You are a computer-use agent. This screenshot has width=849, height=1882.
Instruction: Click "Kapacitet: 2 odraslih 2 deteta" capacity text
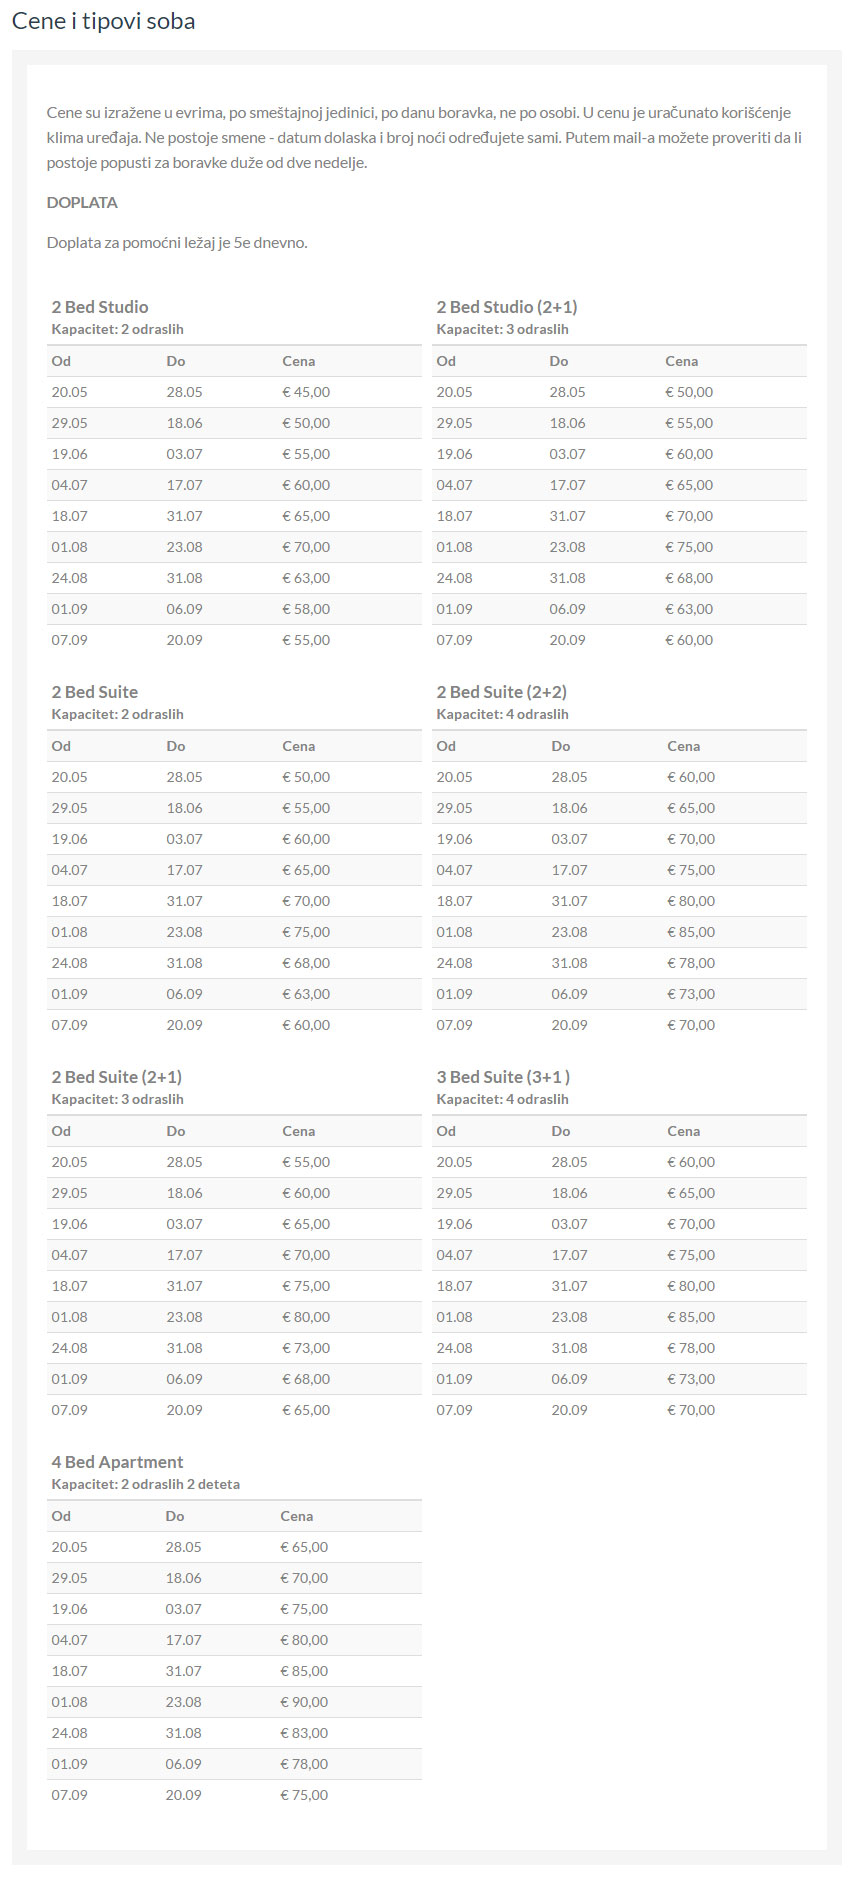145,1484
